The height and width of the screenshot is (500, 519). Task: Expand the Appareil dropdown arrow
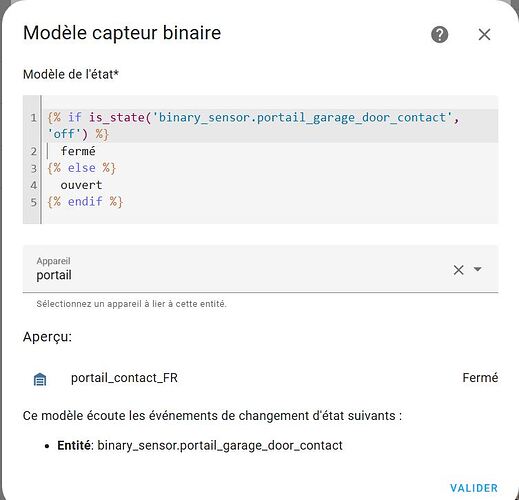477,269
